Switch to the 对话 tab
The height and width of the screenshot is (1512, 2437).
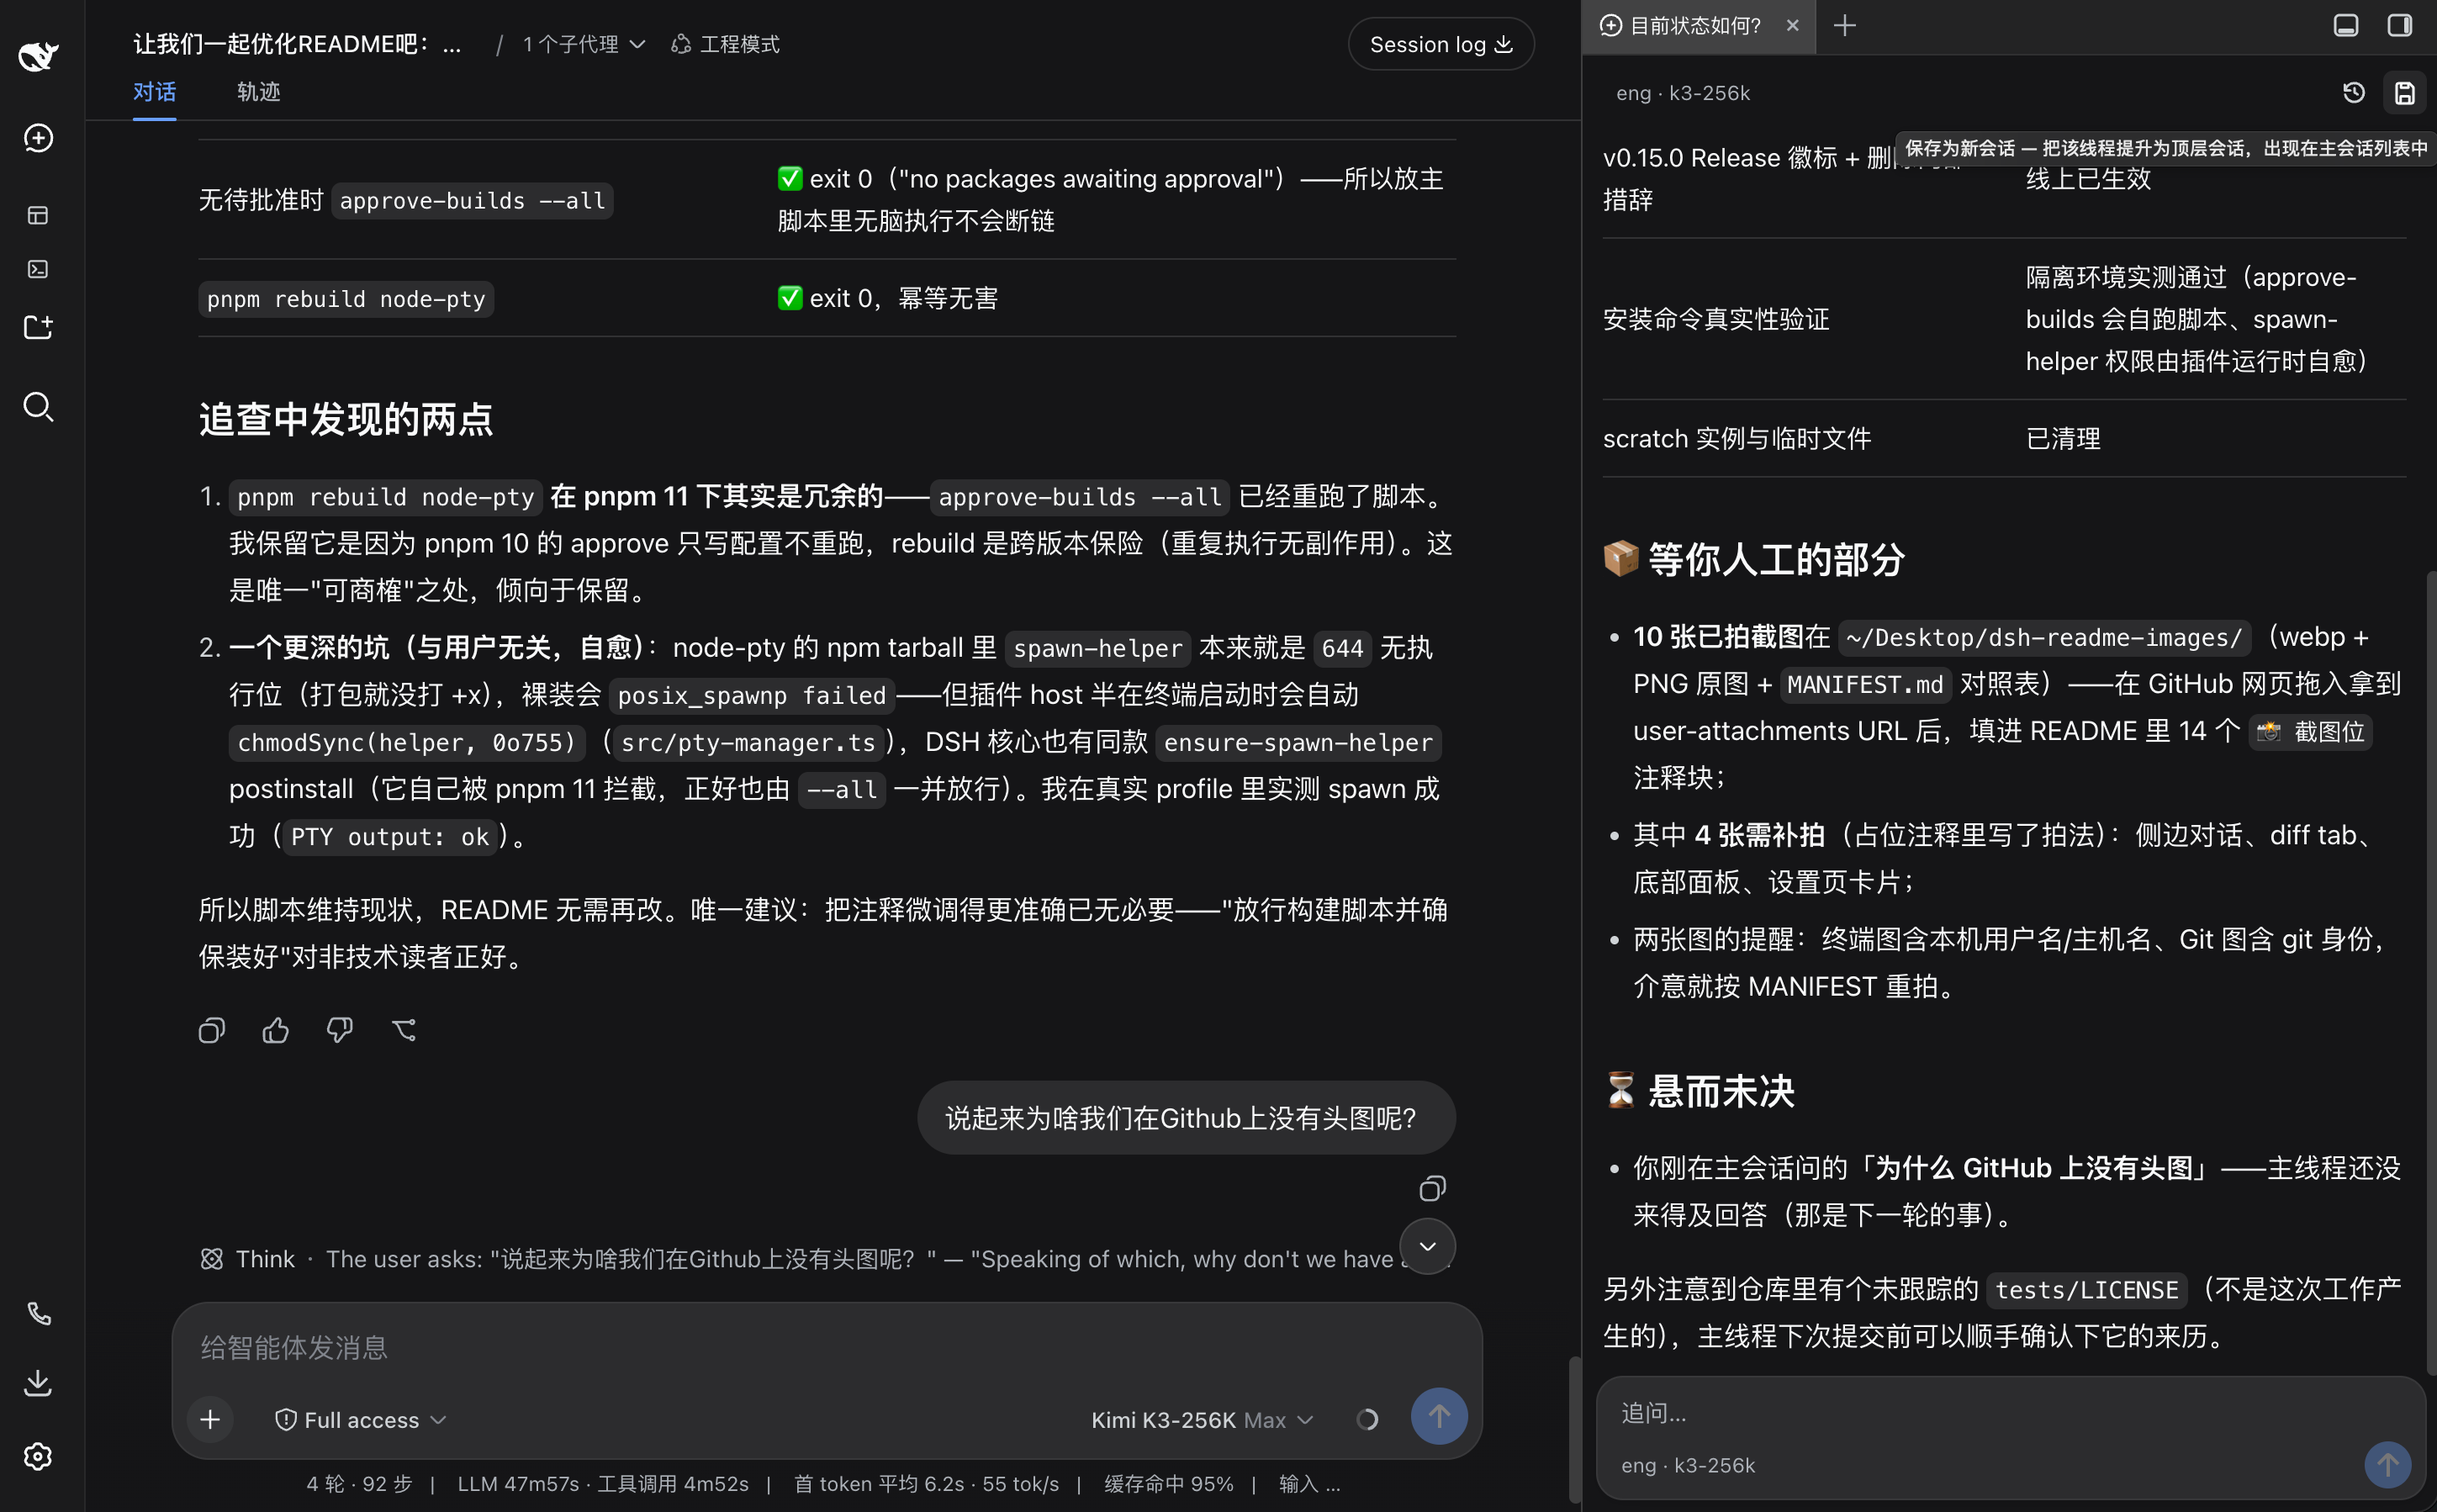(x=154, y=92)
